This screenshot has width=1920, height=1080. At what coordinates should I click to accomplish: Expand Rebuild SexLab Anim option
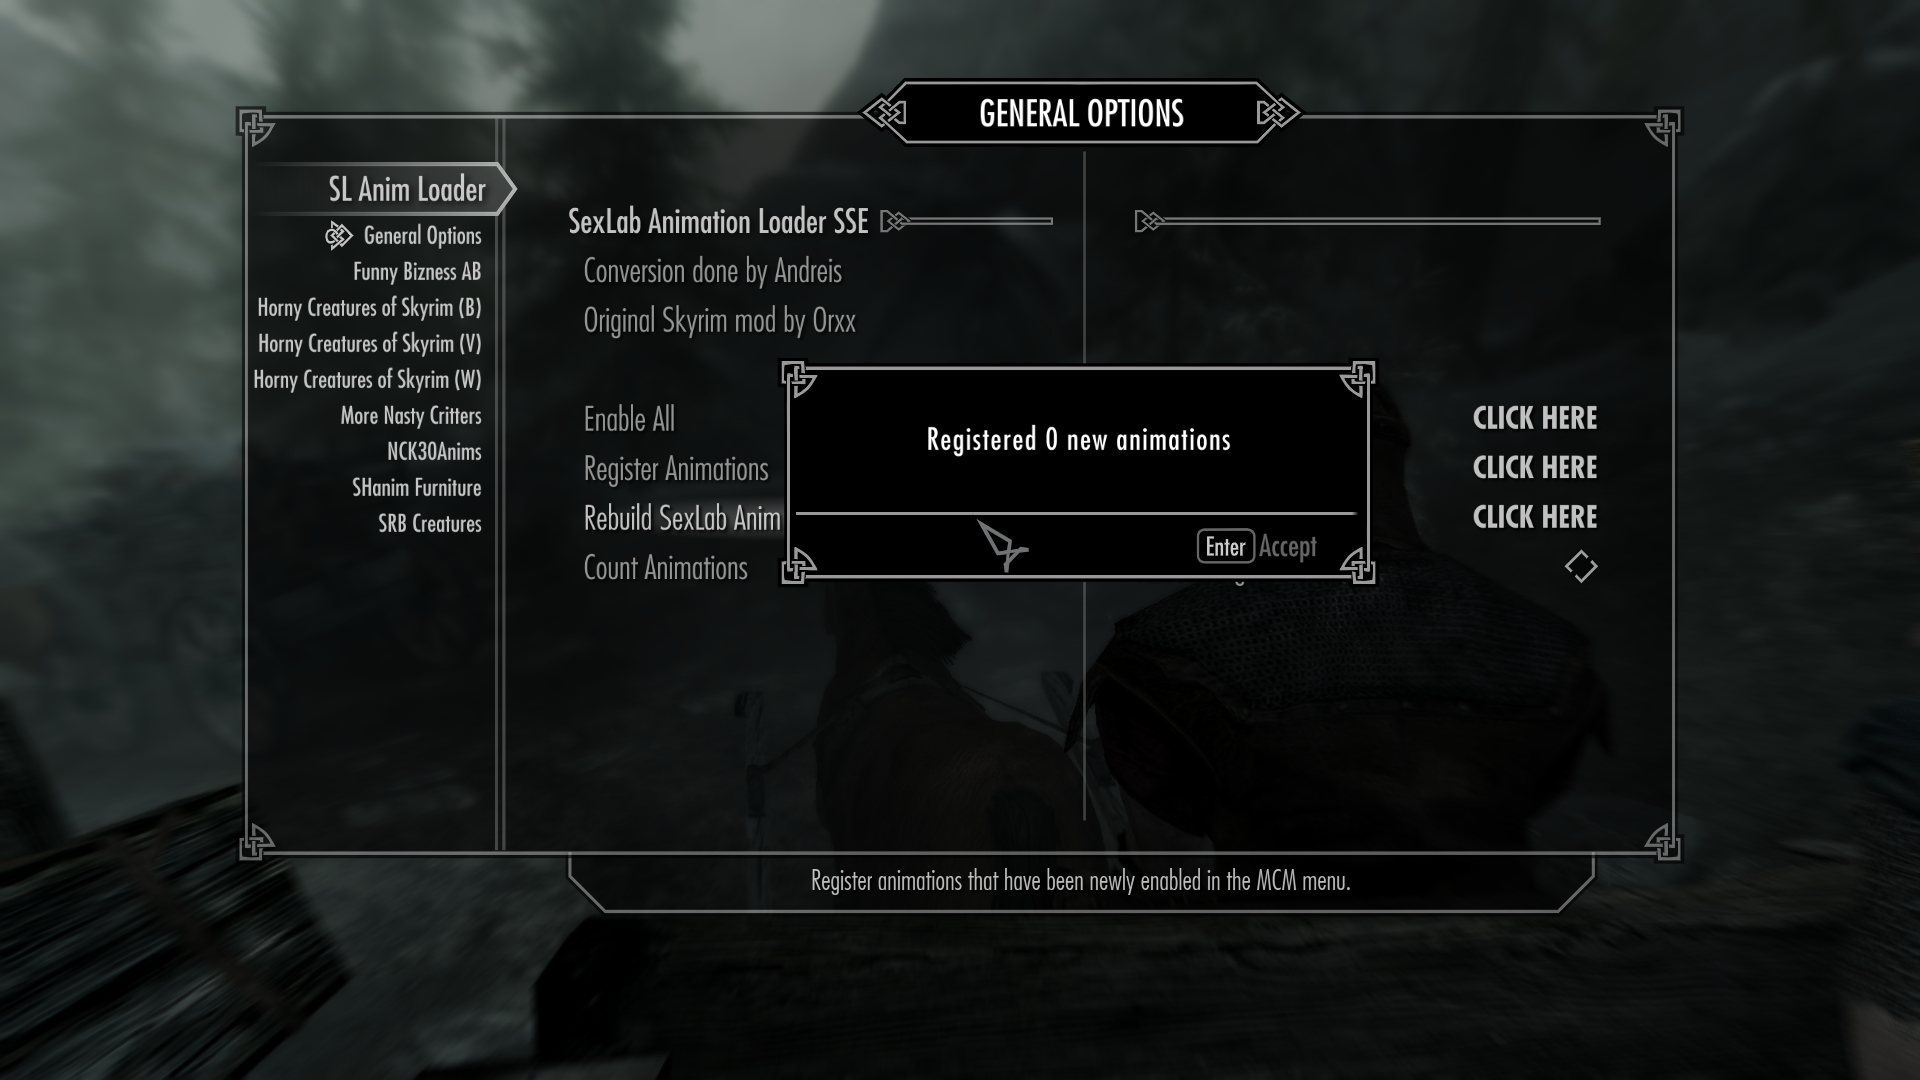[x=682, y=517]
